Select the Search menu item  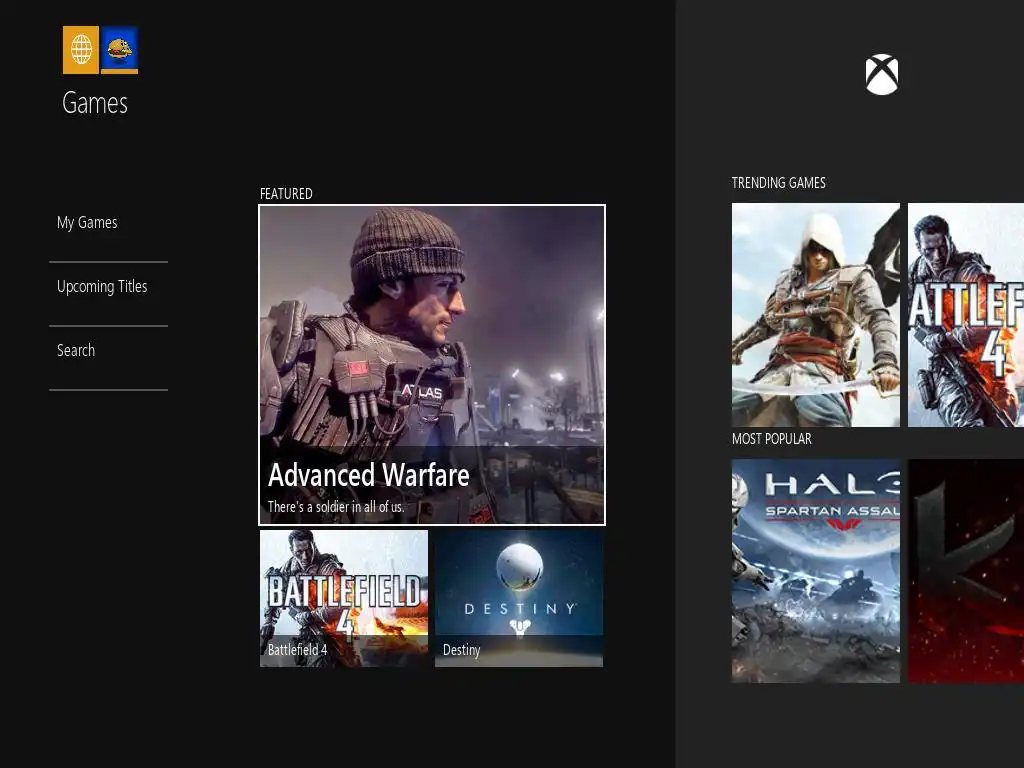(76, 351)
